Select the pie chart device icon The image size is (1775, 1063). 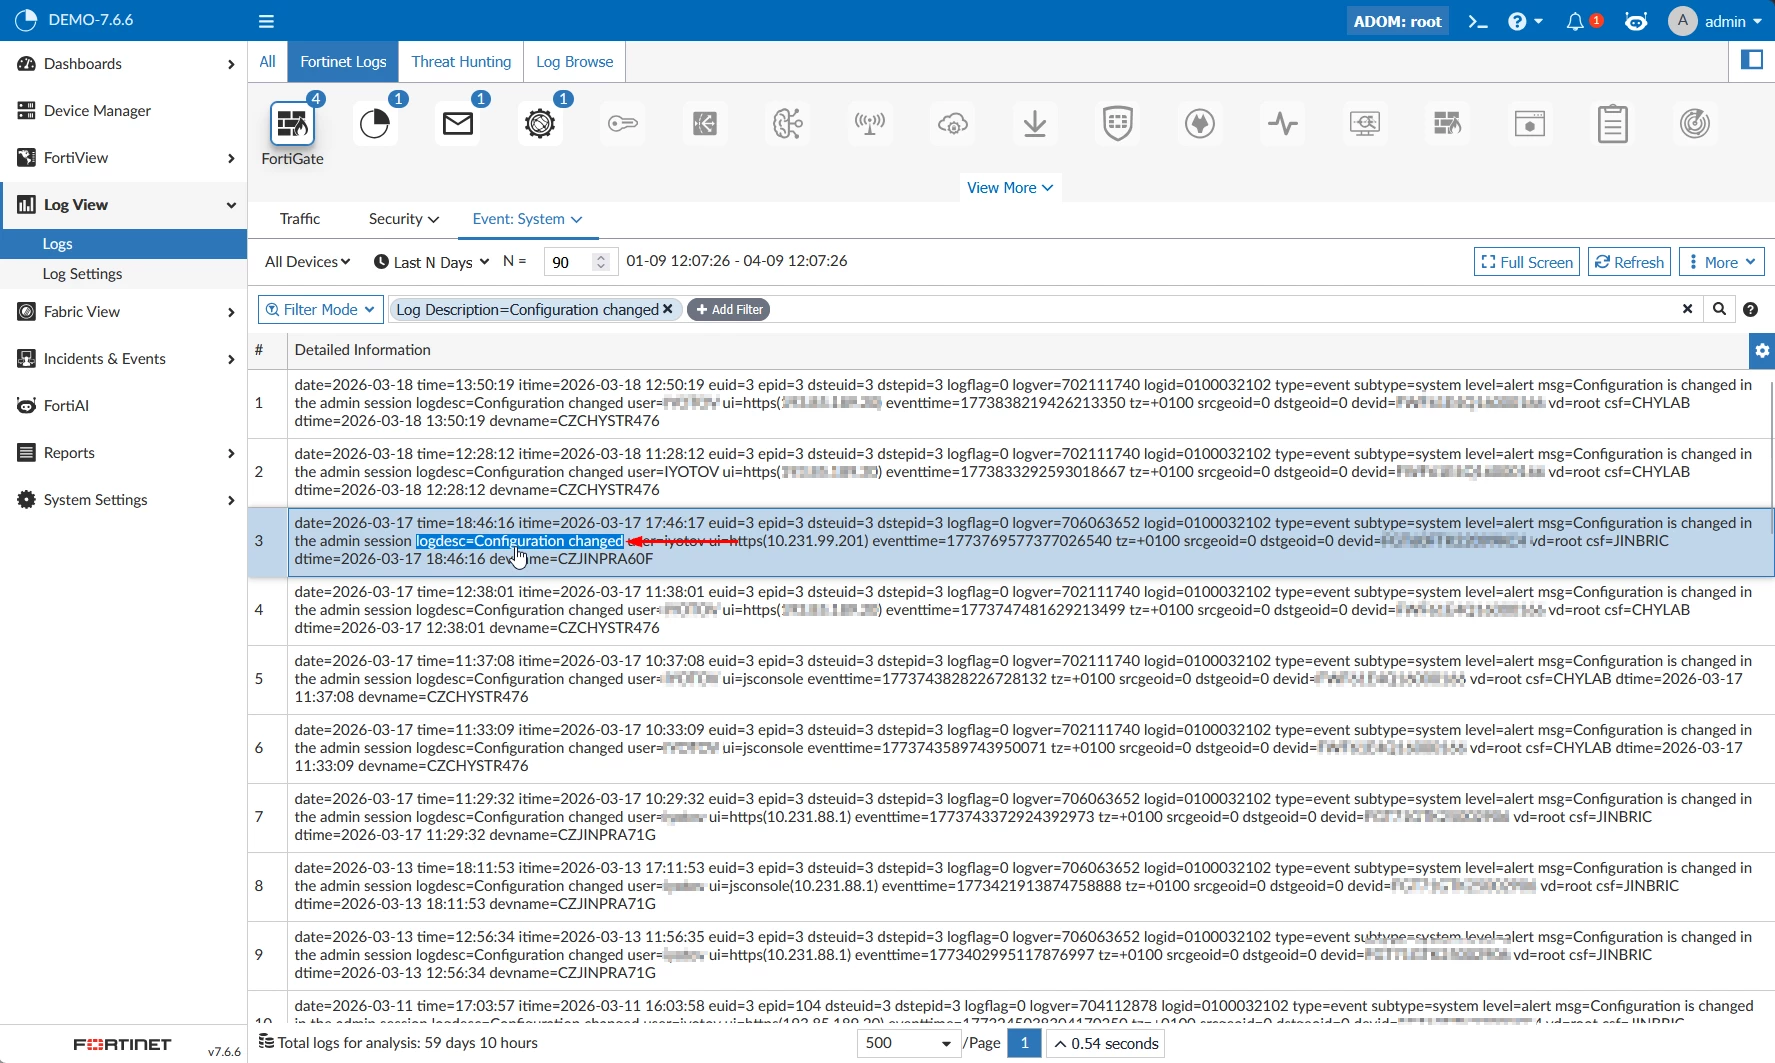(x=375, y=124)
